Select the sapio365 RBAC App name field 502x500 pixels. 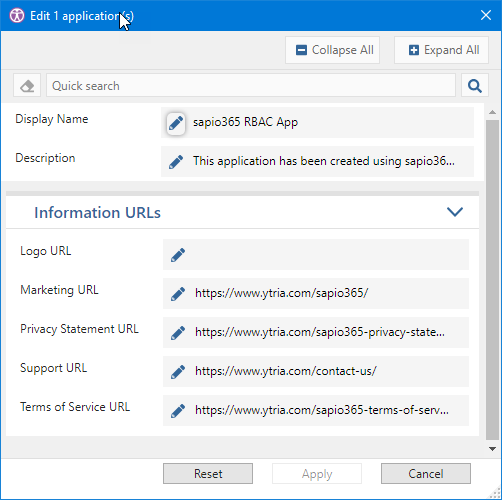pyautogui.click(x=317, y=122)
